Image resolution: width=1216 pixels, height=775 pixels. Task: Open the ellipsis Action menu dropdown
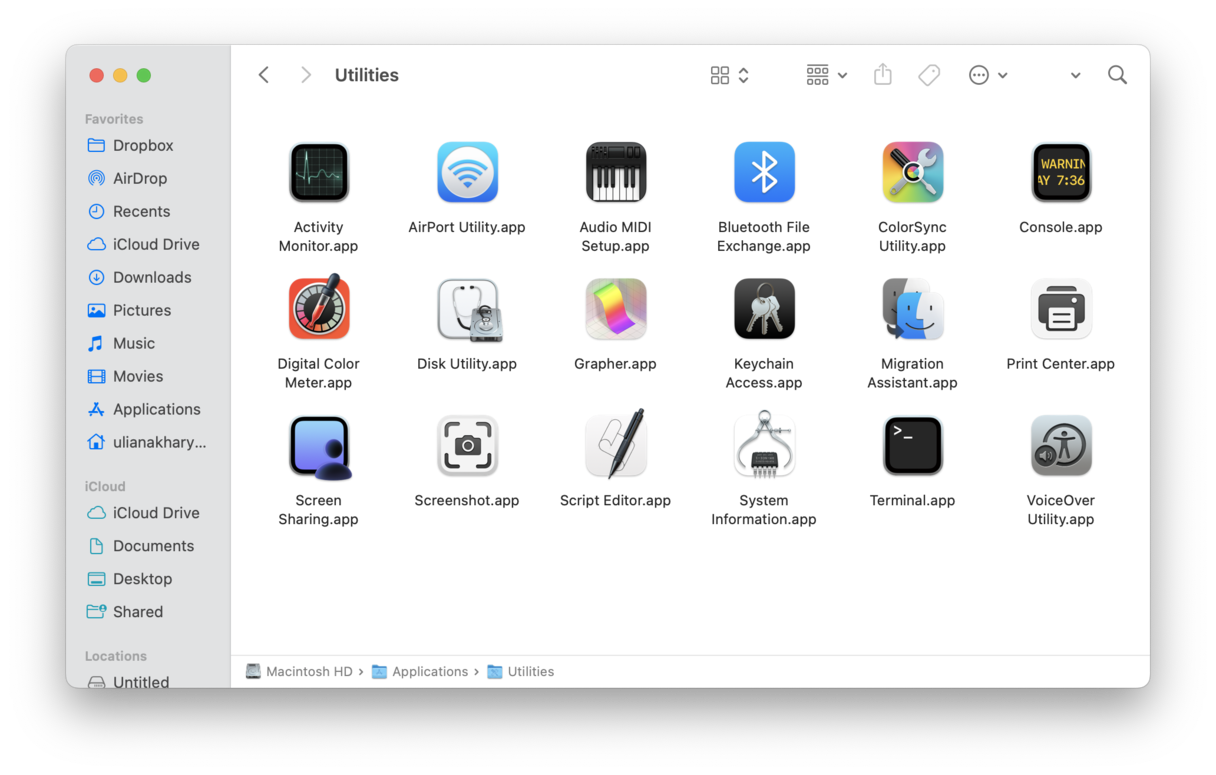click(988, 75)
